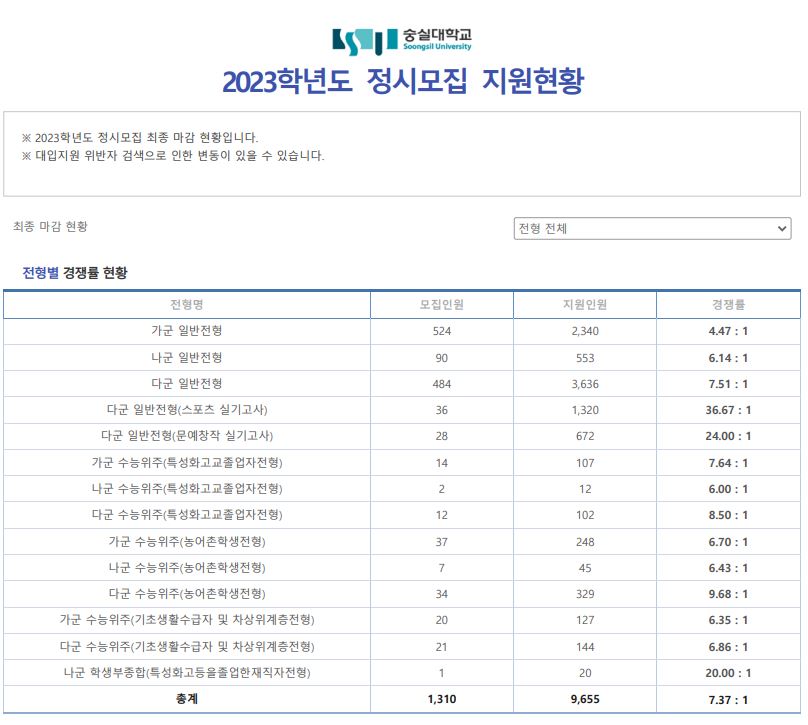Click total applicants 9,655
Screen dimensions: 808x725
(585, 699)
